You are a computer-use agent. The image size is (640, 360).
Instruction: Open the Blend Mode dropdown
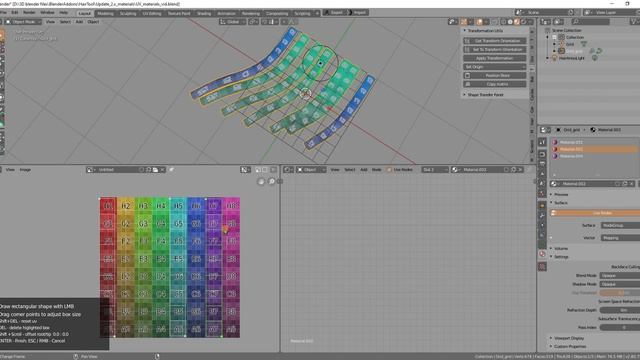(620, 276)
